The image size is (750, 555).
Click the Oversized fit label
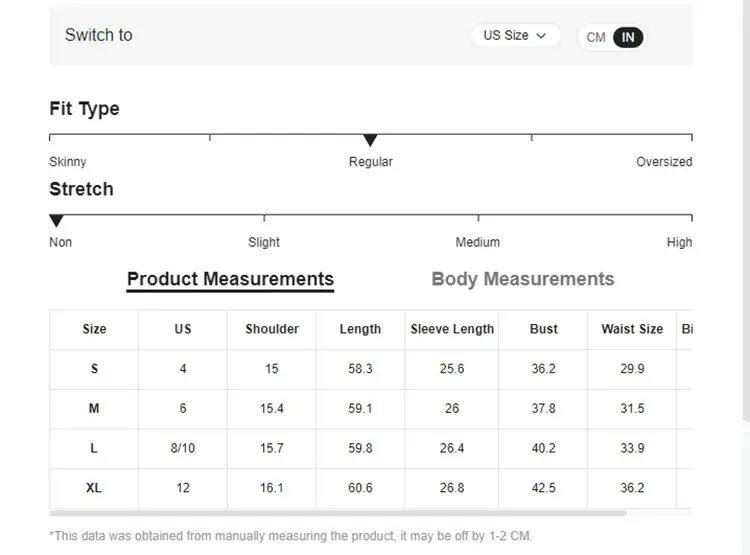(664, 162)
